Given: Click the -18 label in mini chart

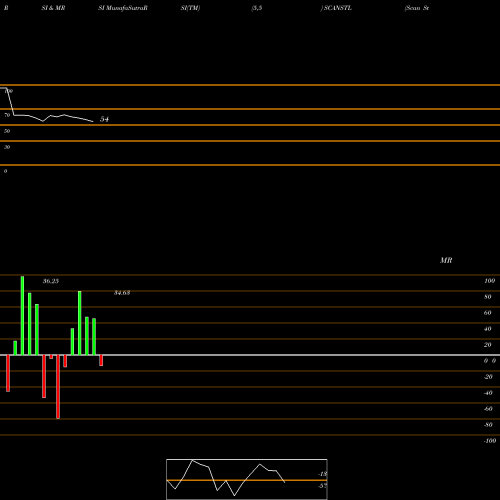Looking at the screenshot, I should [x=322, y=474].
